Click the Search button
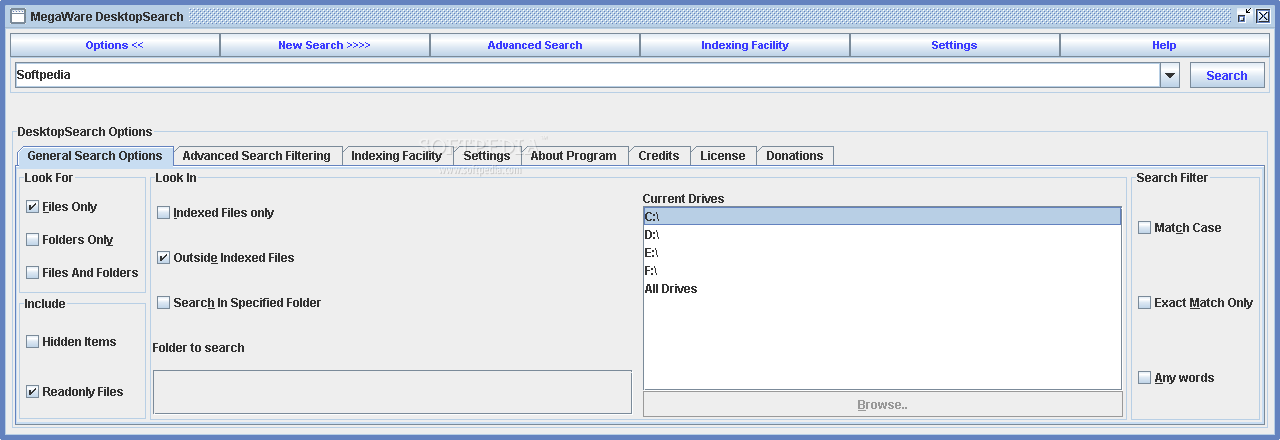Screen dimensions: 1280x440 click(1227, 75)
